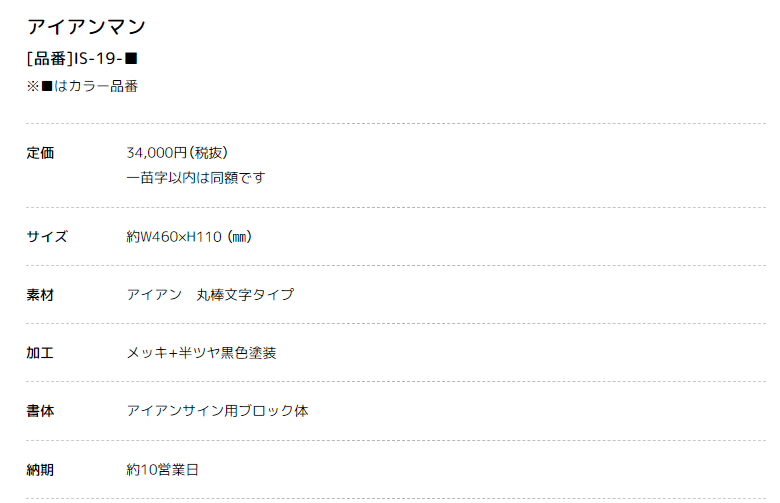The width and height of the screenshot is (780, 503).
Task: Click the サイズ row label
Action: click(x=47, y=236)
